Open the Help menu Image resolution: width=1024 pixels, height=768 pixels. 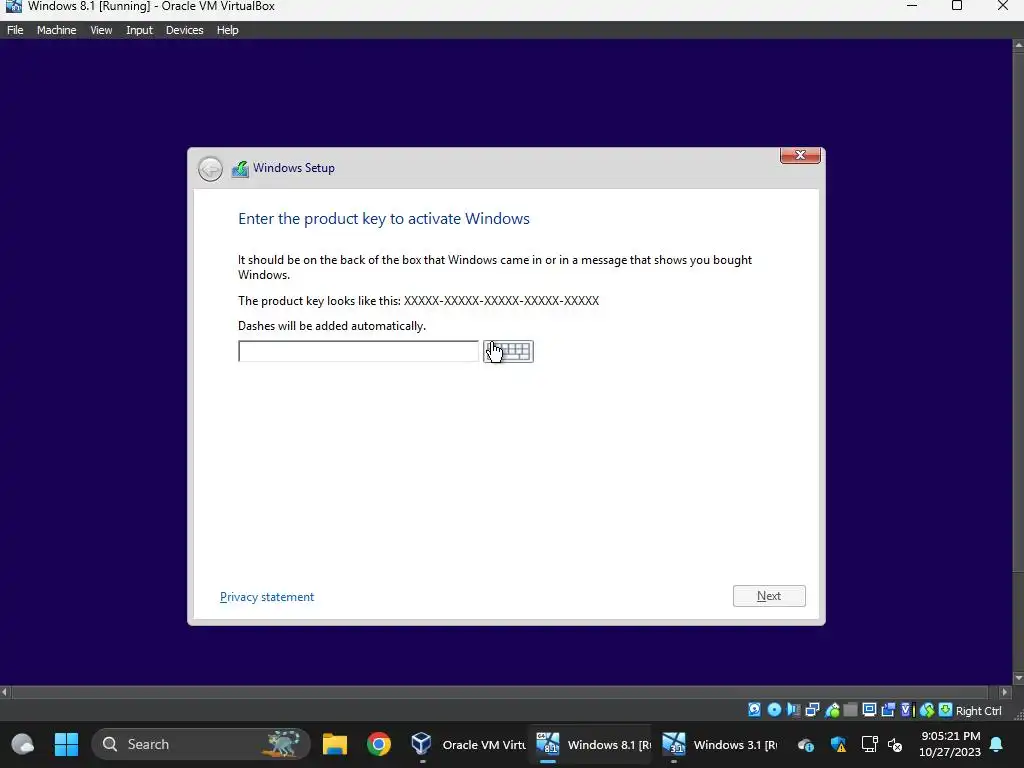click(x=227, y=30)
